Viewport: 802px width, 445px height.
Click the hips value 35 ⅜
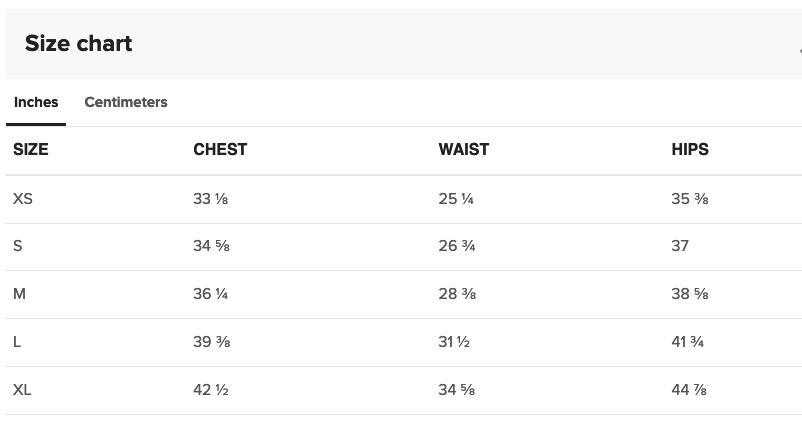pyautogui.click(x=689, y=198)
